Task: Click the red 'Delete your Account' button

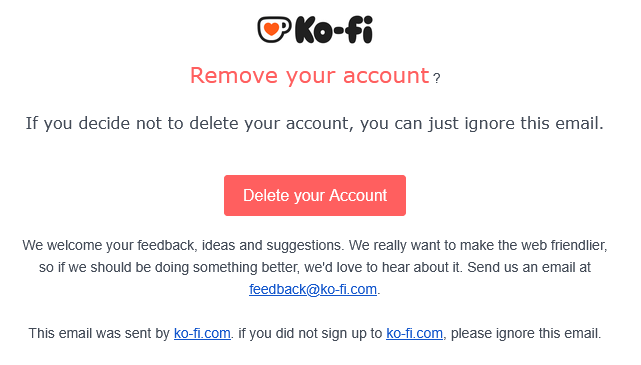Action: click(315, 195)
